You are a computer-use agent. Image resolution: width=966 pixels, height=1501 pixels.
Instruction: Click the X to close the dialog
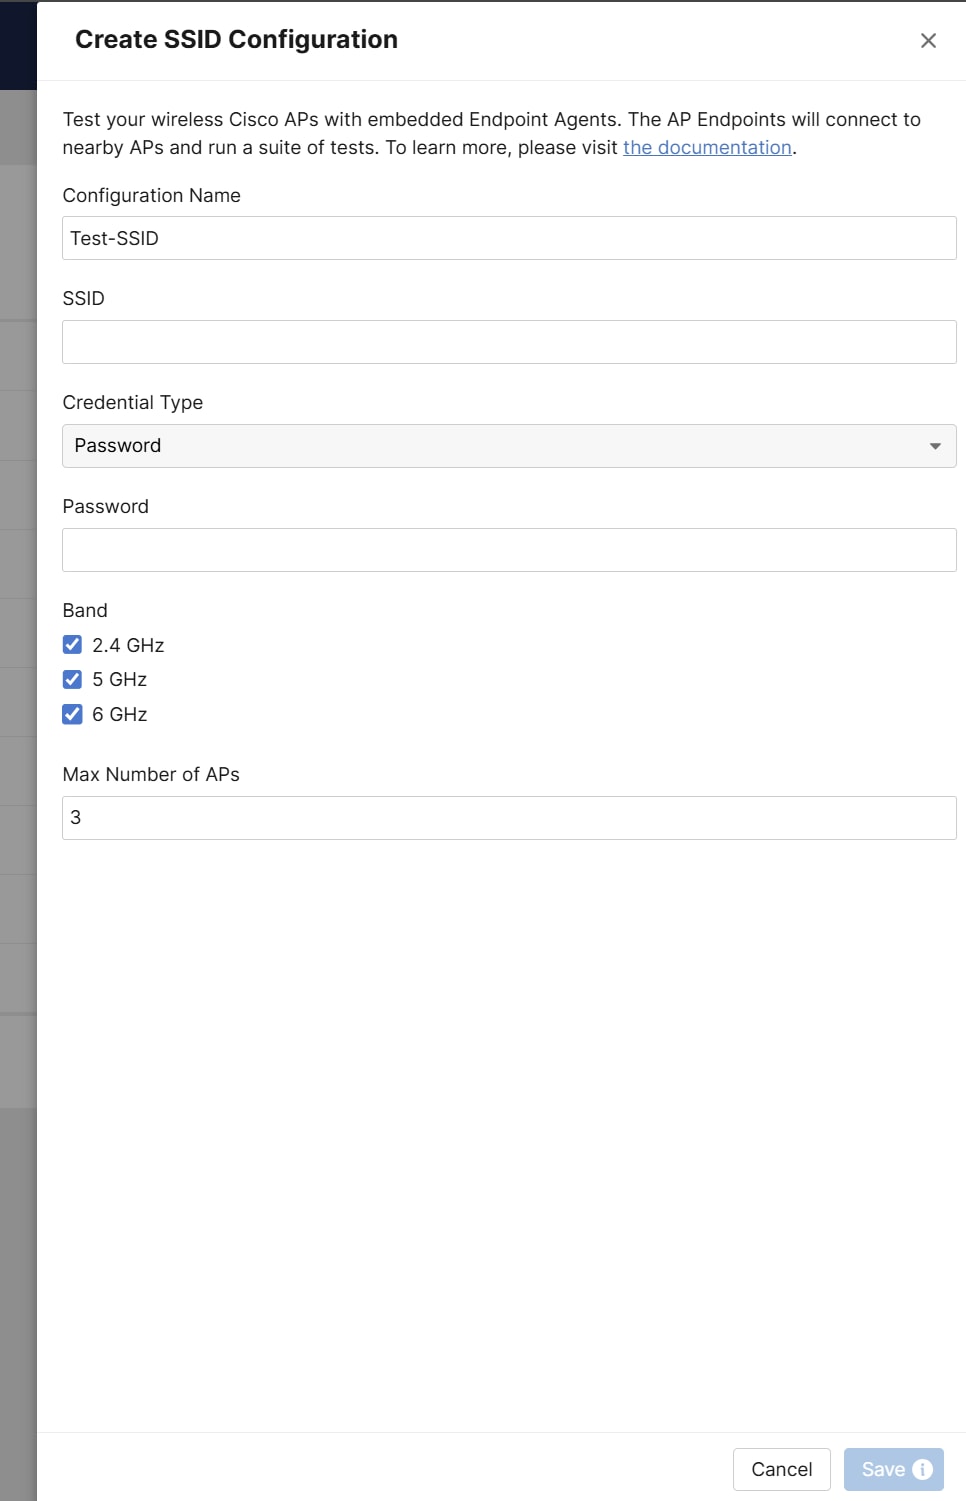coord(928,41)
